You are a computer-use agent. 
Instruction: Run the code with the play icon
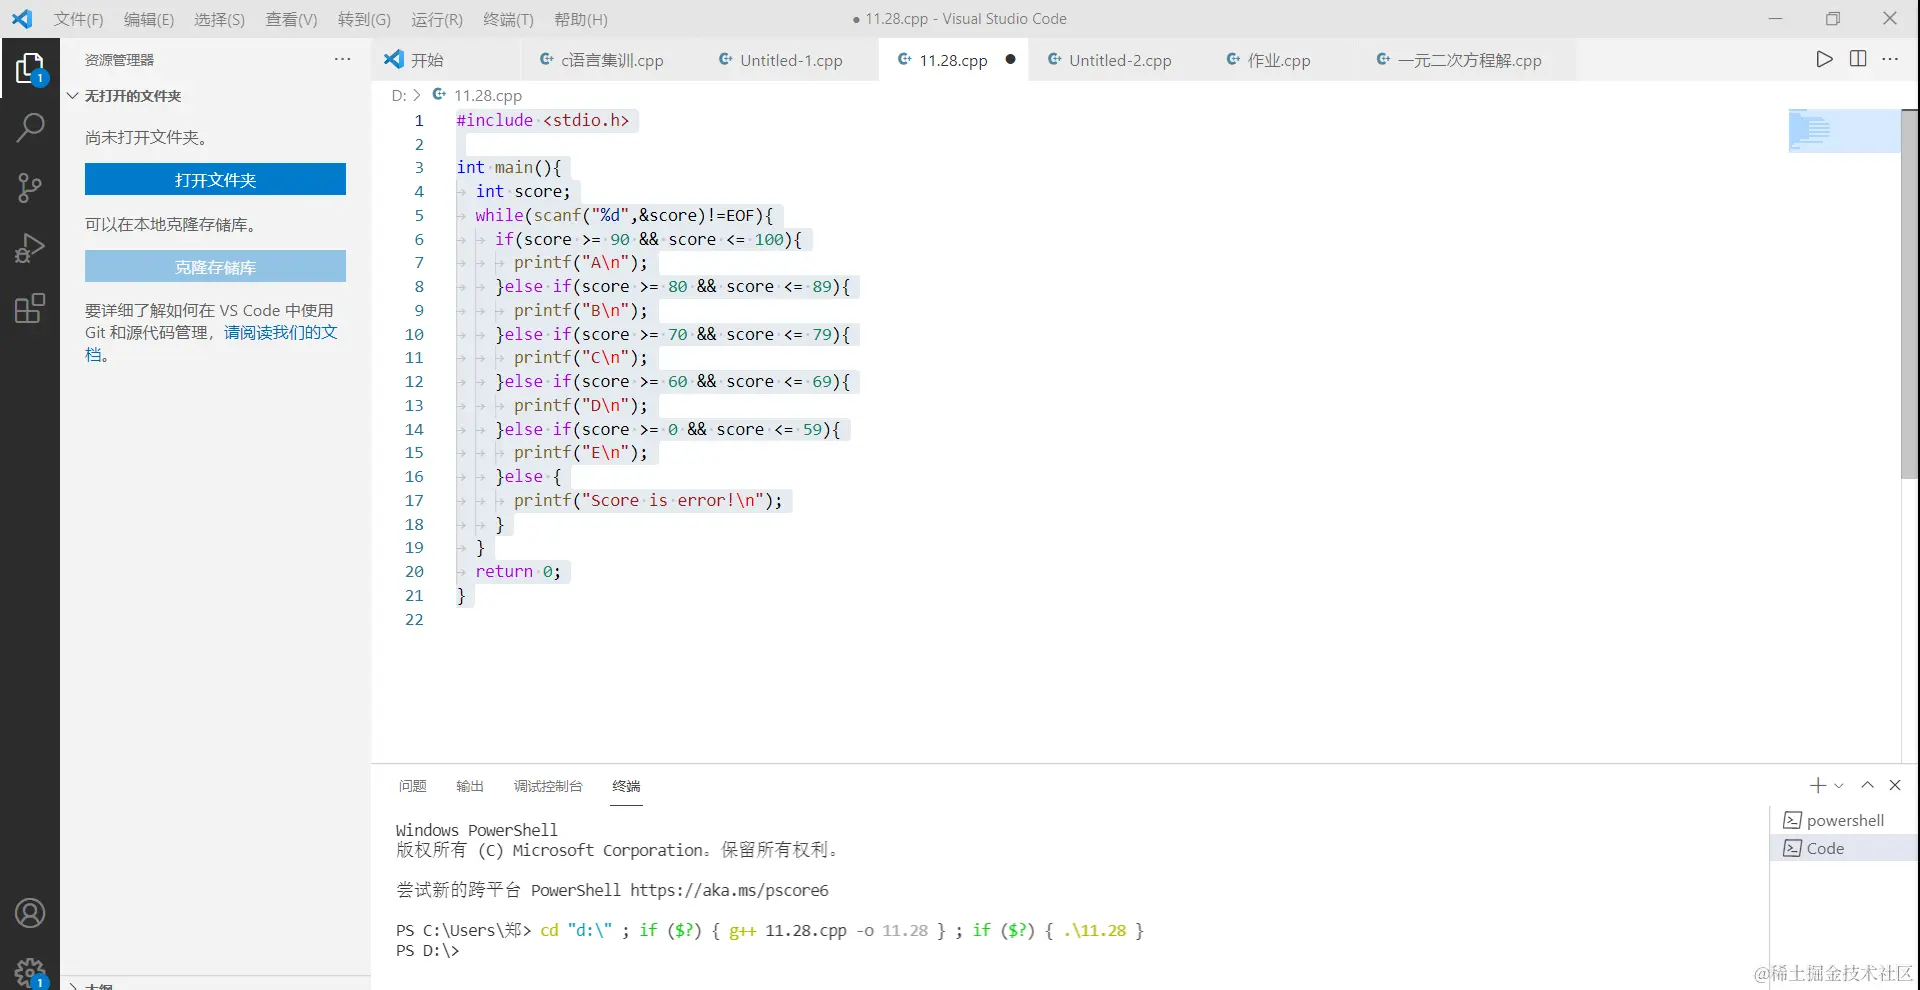(x=1825, y=59)
